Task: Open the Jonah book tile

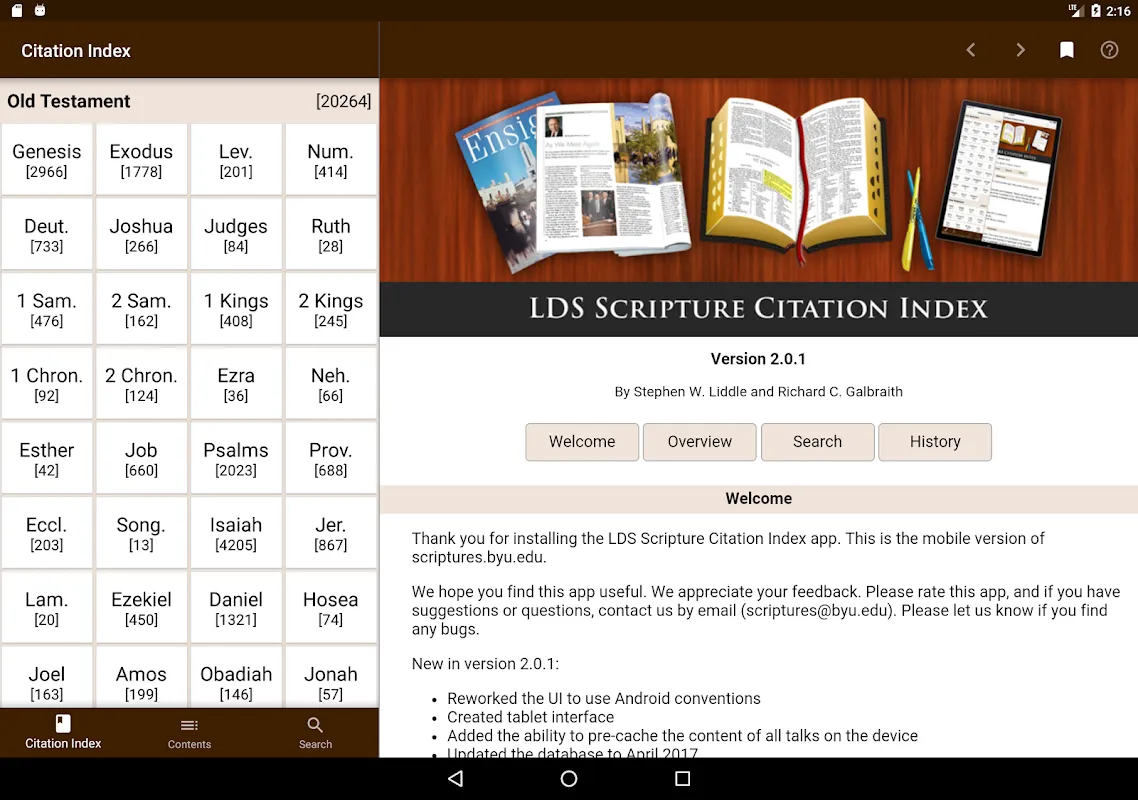Action: click(x=331, y=678)
